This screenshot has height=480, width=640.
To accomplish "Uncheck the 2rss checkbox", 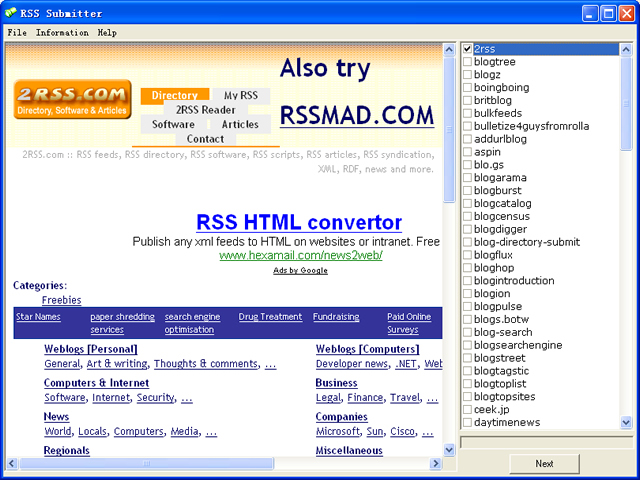I will [467, 49].
